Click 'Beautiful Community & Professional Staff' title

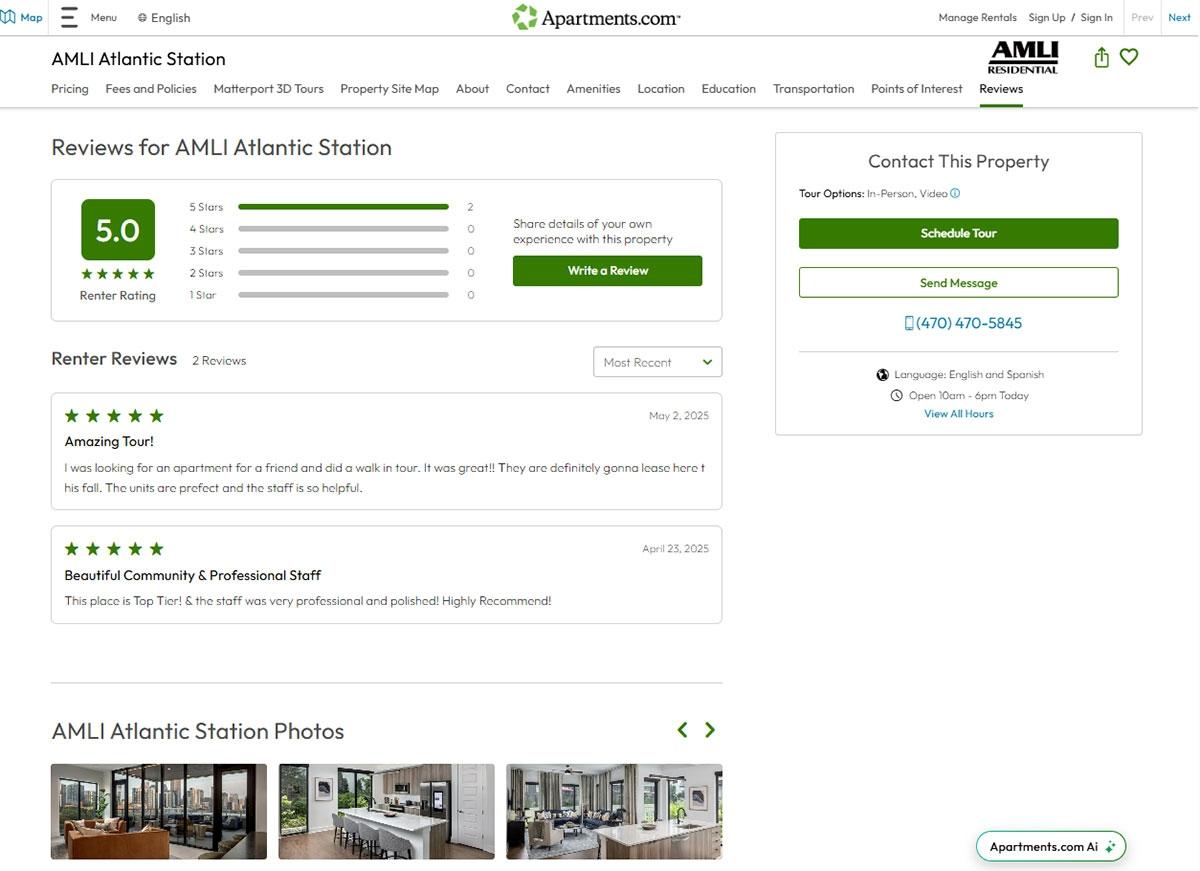[x=193, y=575]
